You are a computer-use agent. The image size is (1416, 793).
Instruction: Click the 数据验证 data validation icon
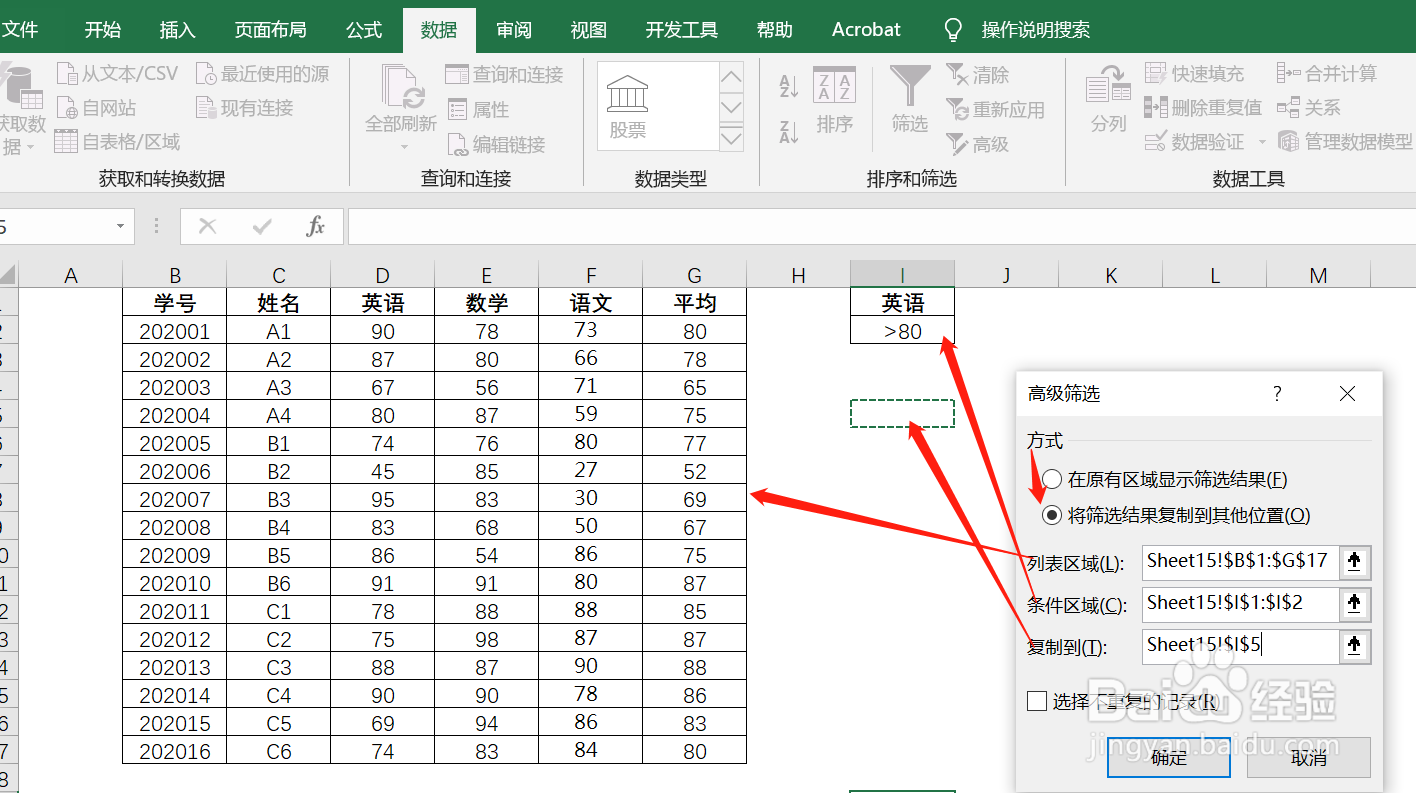point(1156,142)
